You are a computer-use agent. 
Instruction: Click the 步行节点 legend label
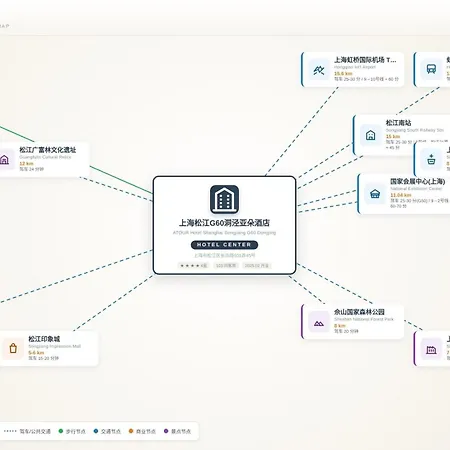point(75,431)
